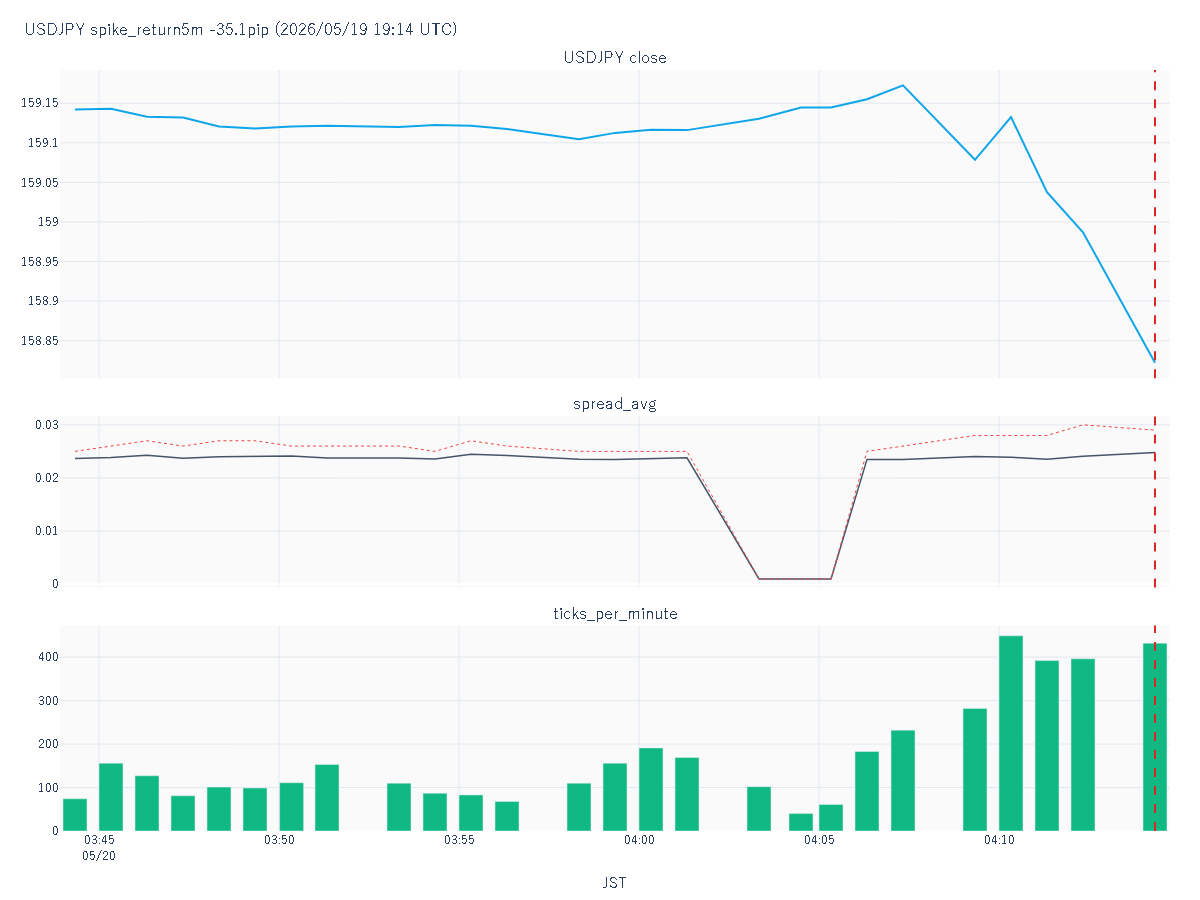Click the price peak on USDJPY close line
This screenshot has height=900, width=1200.
coord(903,85)
